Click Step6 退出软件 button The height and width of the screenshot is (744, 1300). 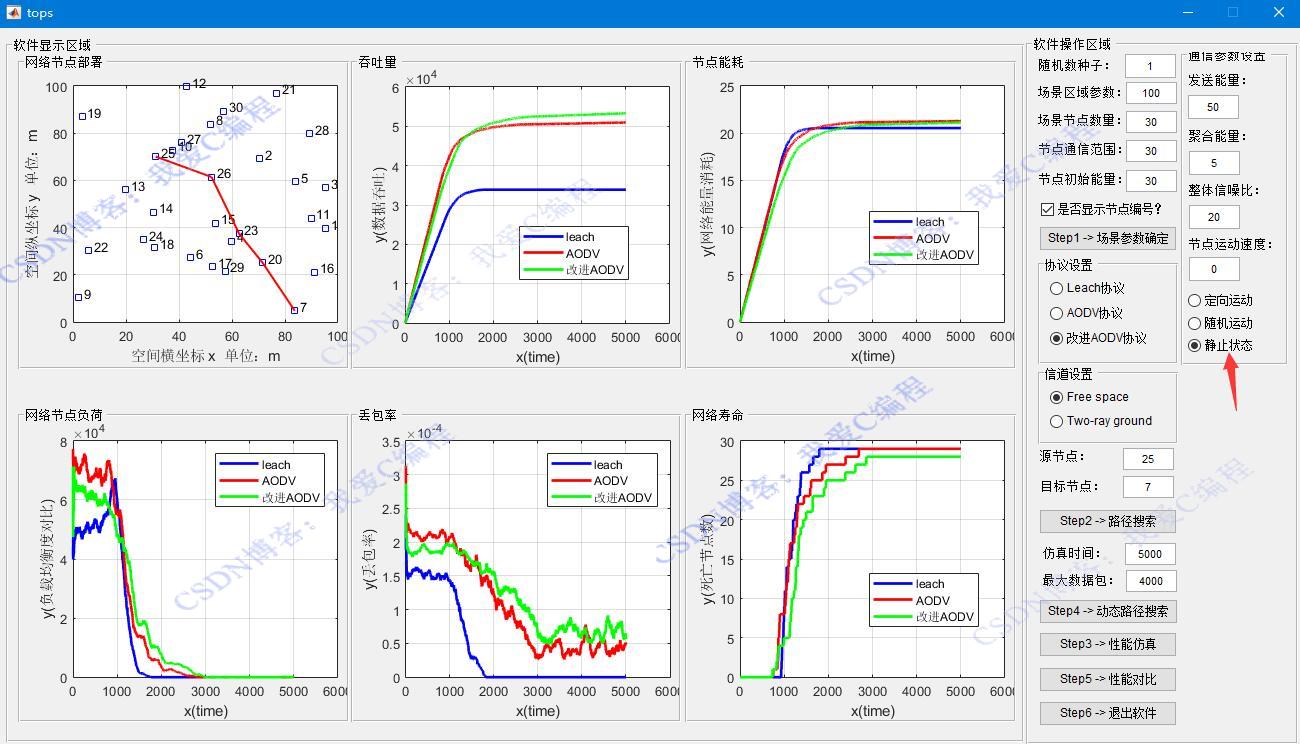coord(1108,713)
